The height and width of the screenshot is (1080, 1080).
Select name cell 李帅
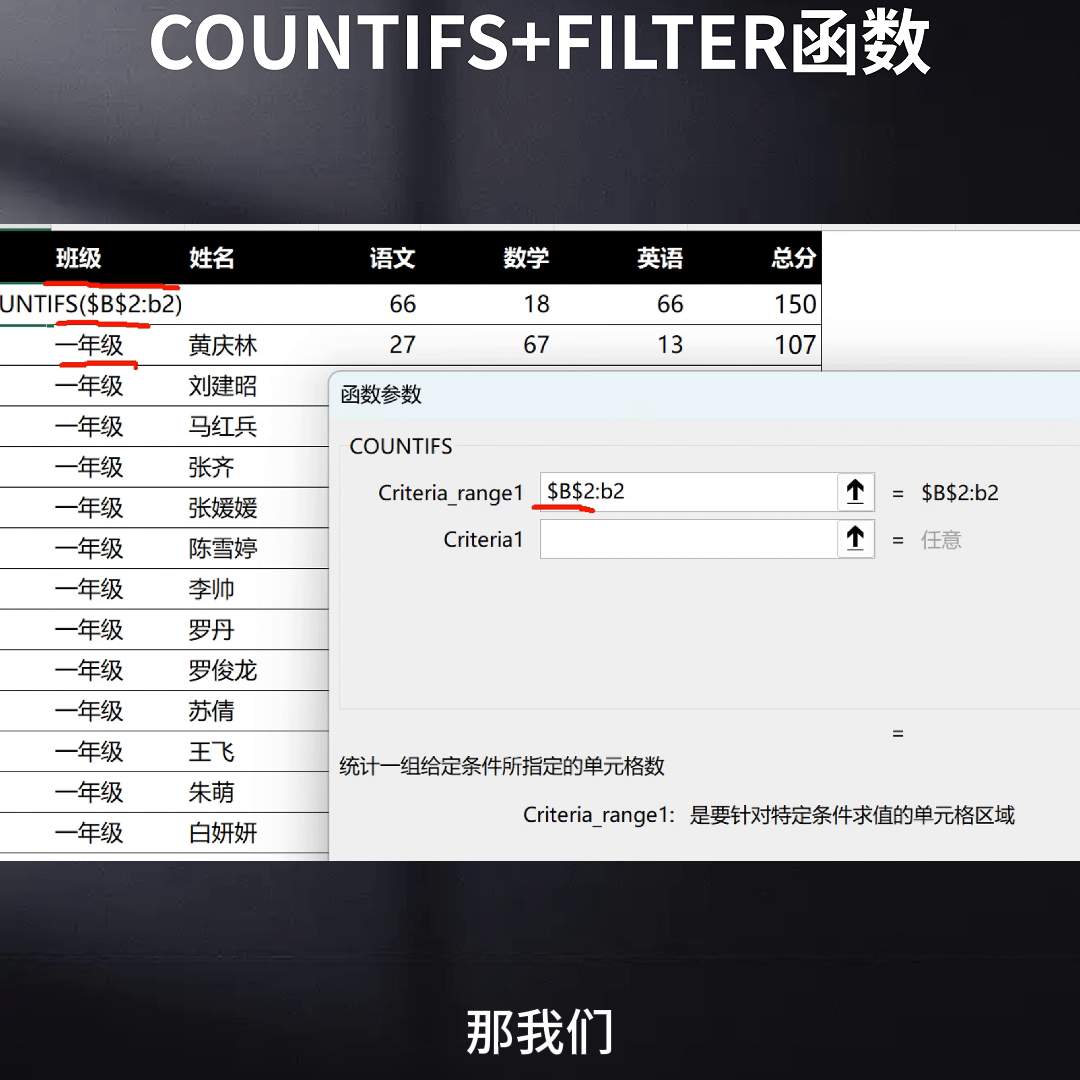[211, 589]
